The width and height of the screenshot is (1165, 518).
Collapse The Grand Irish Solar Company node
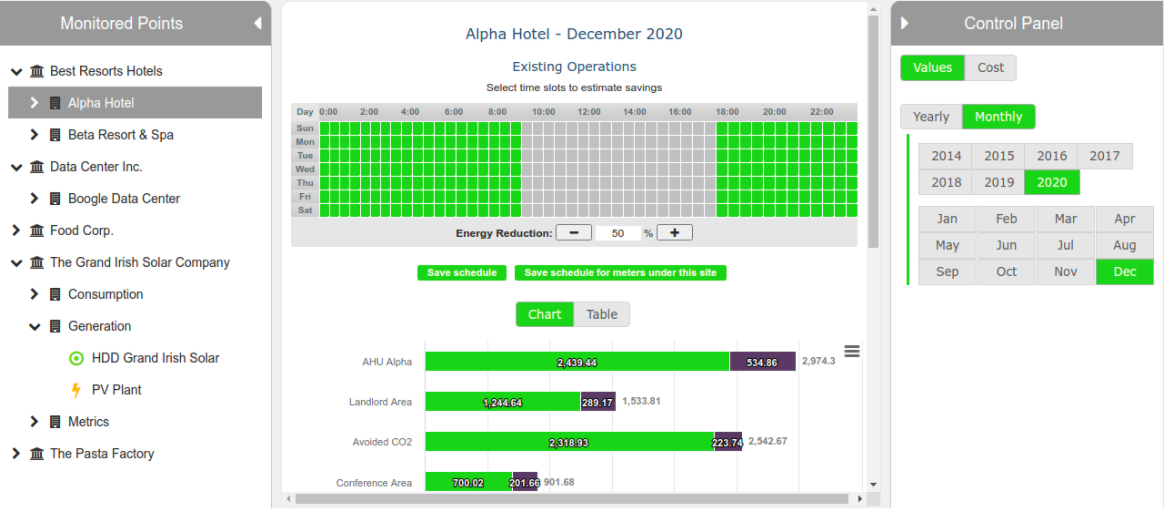15,263
